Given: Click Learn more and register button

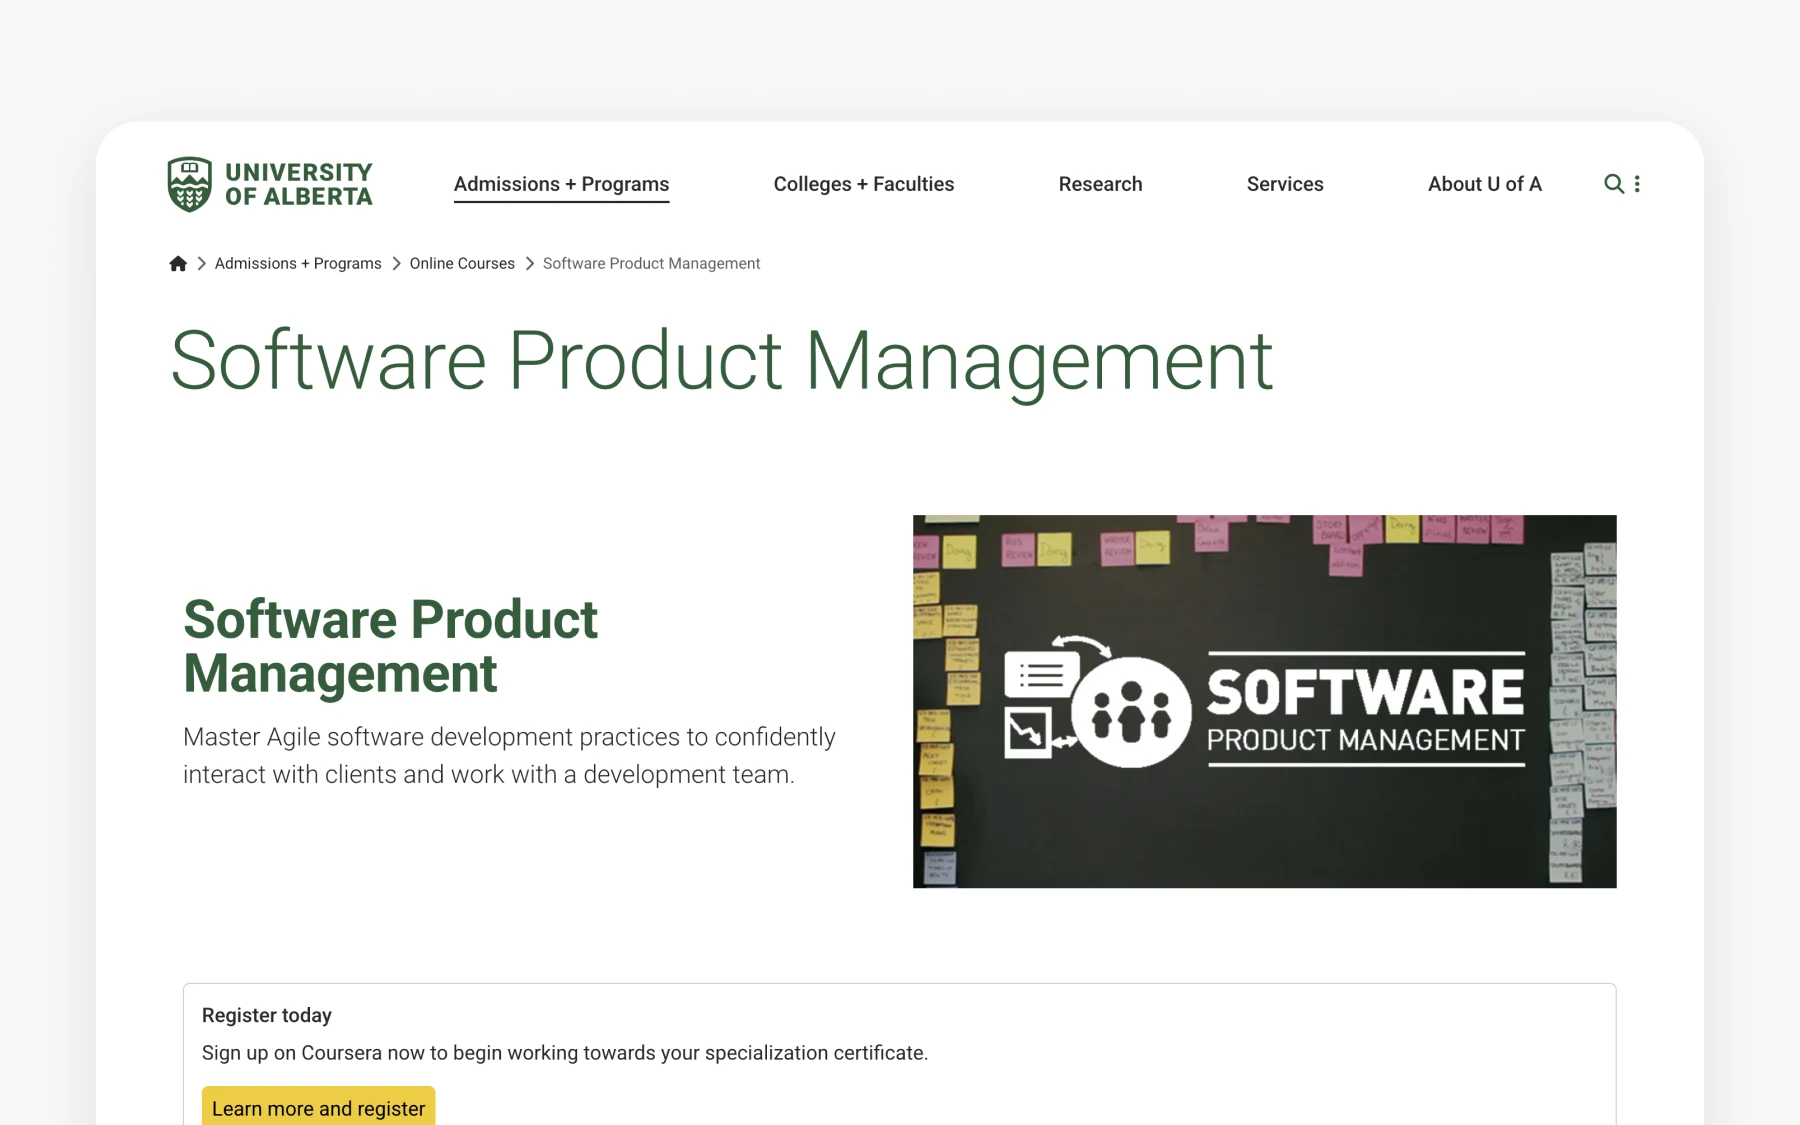Looking at the screenshot, I should (318, 1107).
